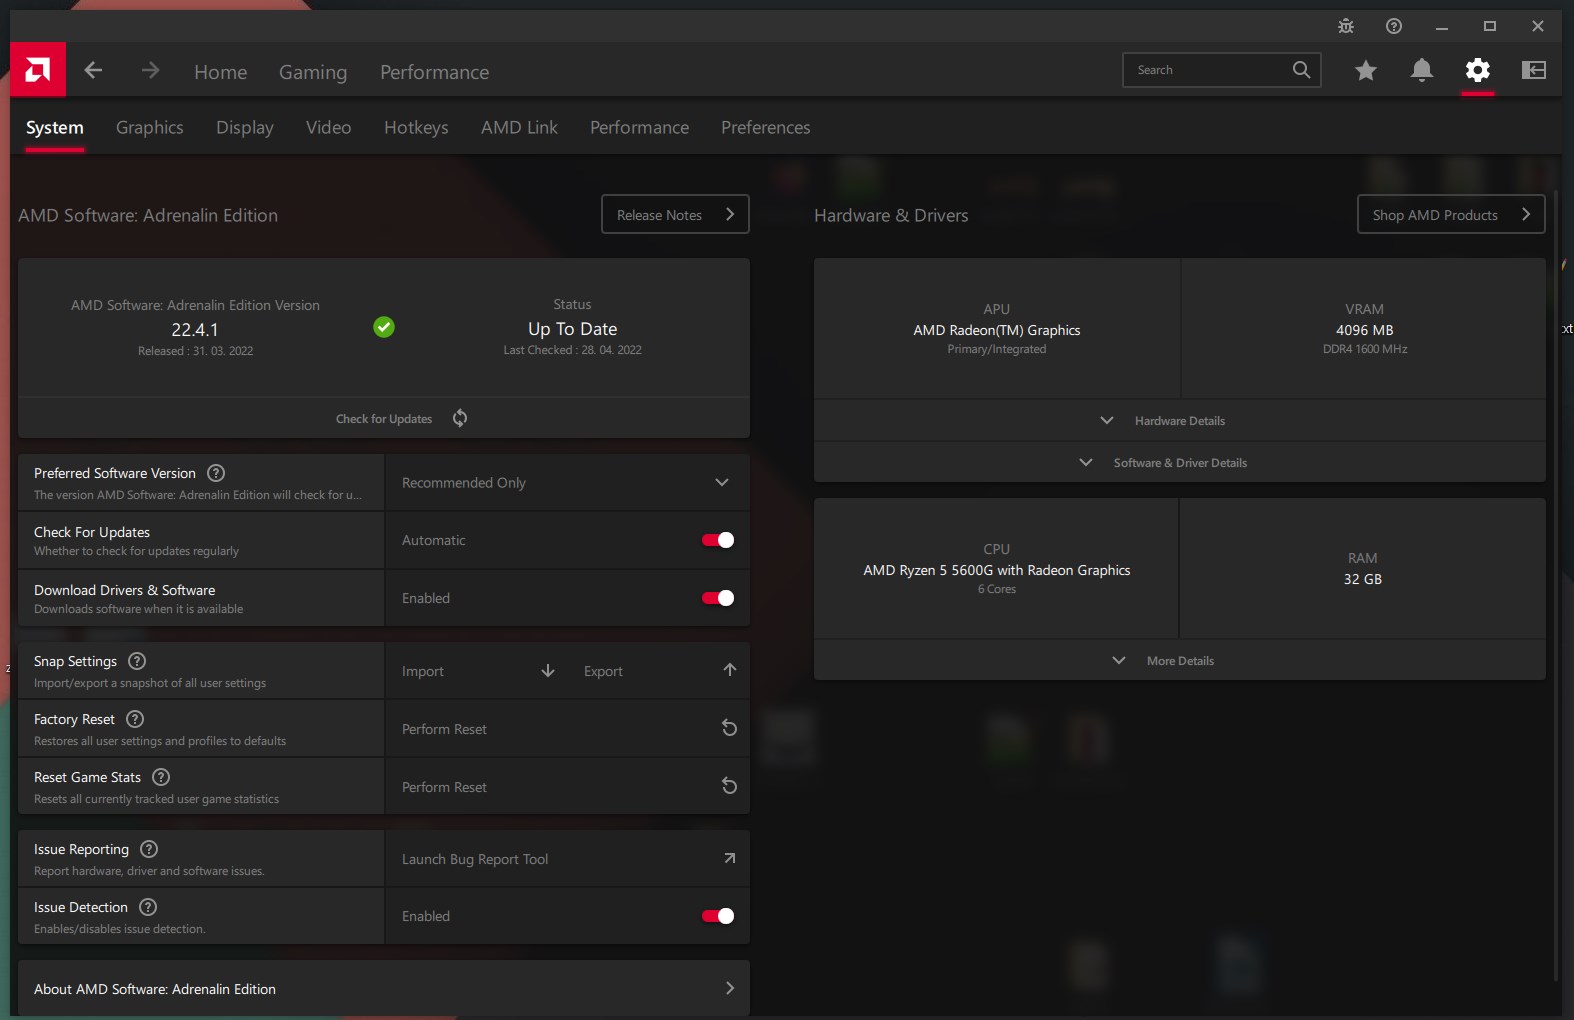Click the "Released : 31. 03. 2022" text
This screenshot has height=1020, width=1574.
click(196, 351)
